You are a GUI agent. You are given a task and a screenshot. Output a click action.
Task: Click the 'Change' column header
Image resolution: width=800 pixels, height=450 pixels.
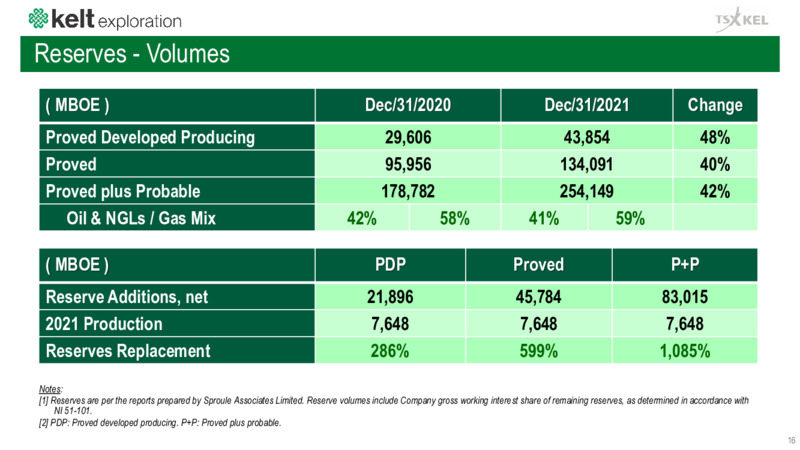[x=715, y=105]
